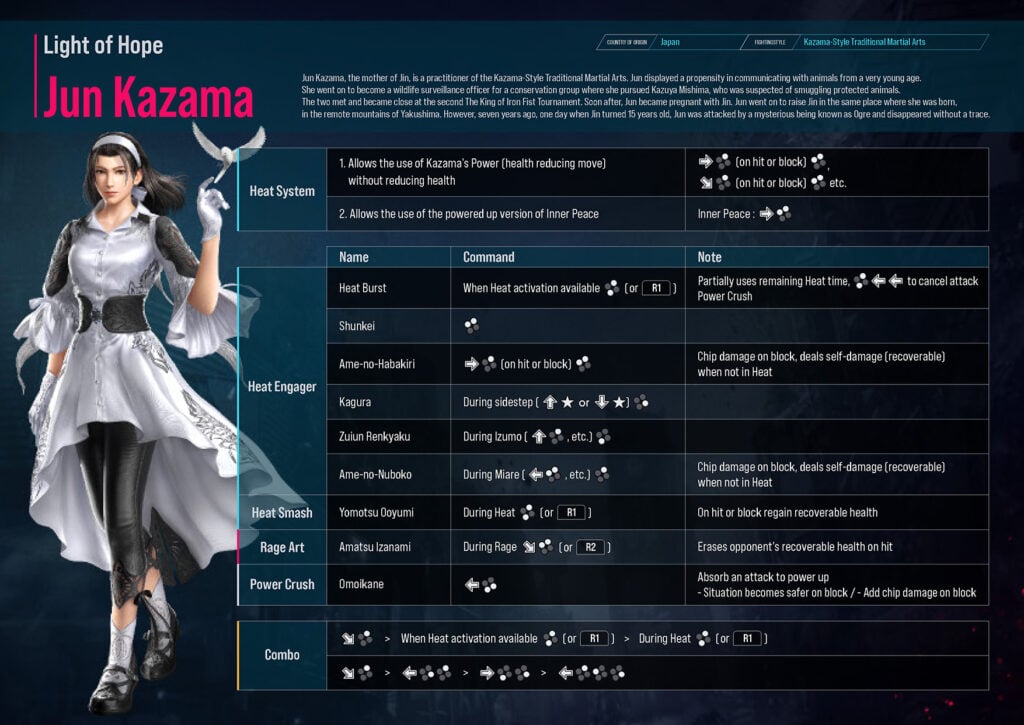Click the forward arrow beside Inner Peace note
Viewport: 1024px width, 725px height.
[766, 214]
